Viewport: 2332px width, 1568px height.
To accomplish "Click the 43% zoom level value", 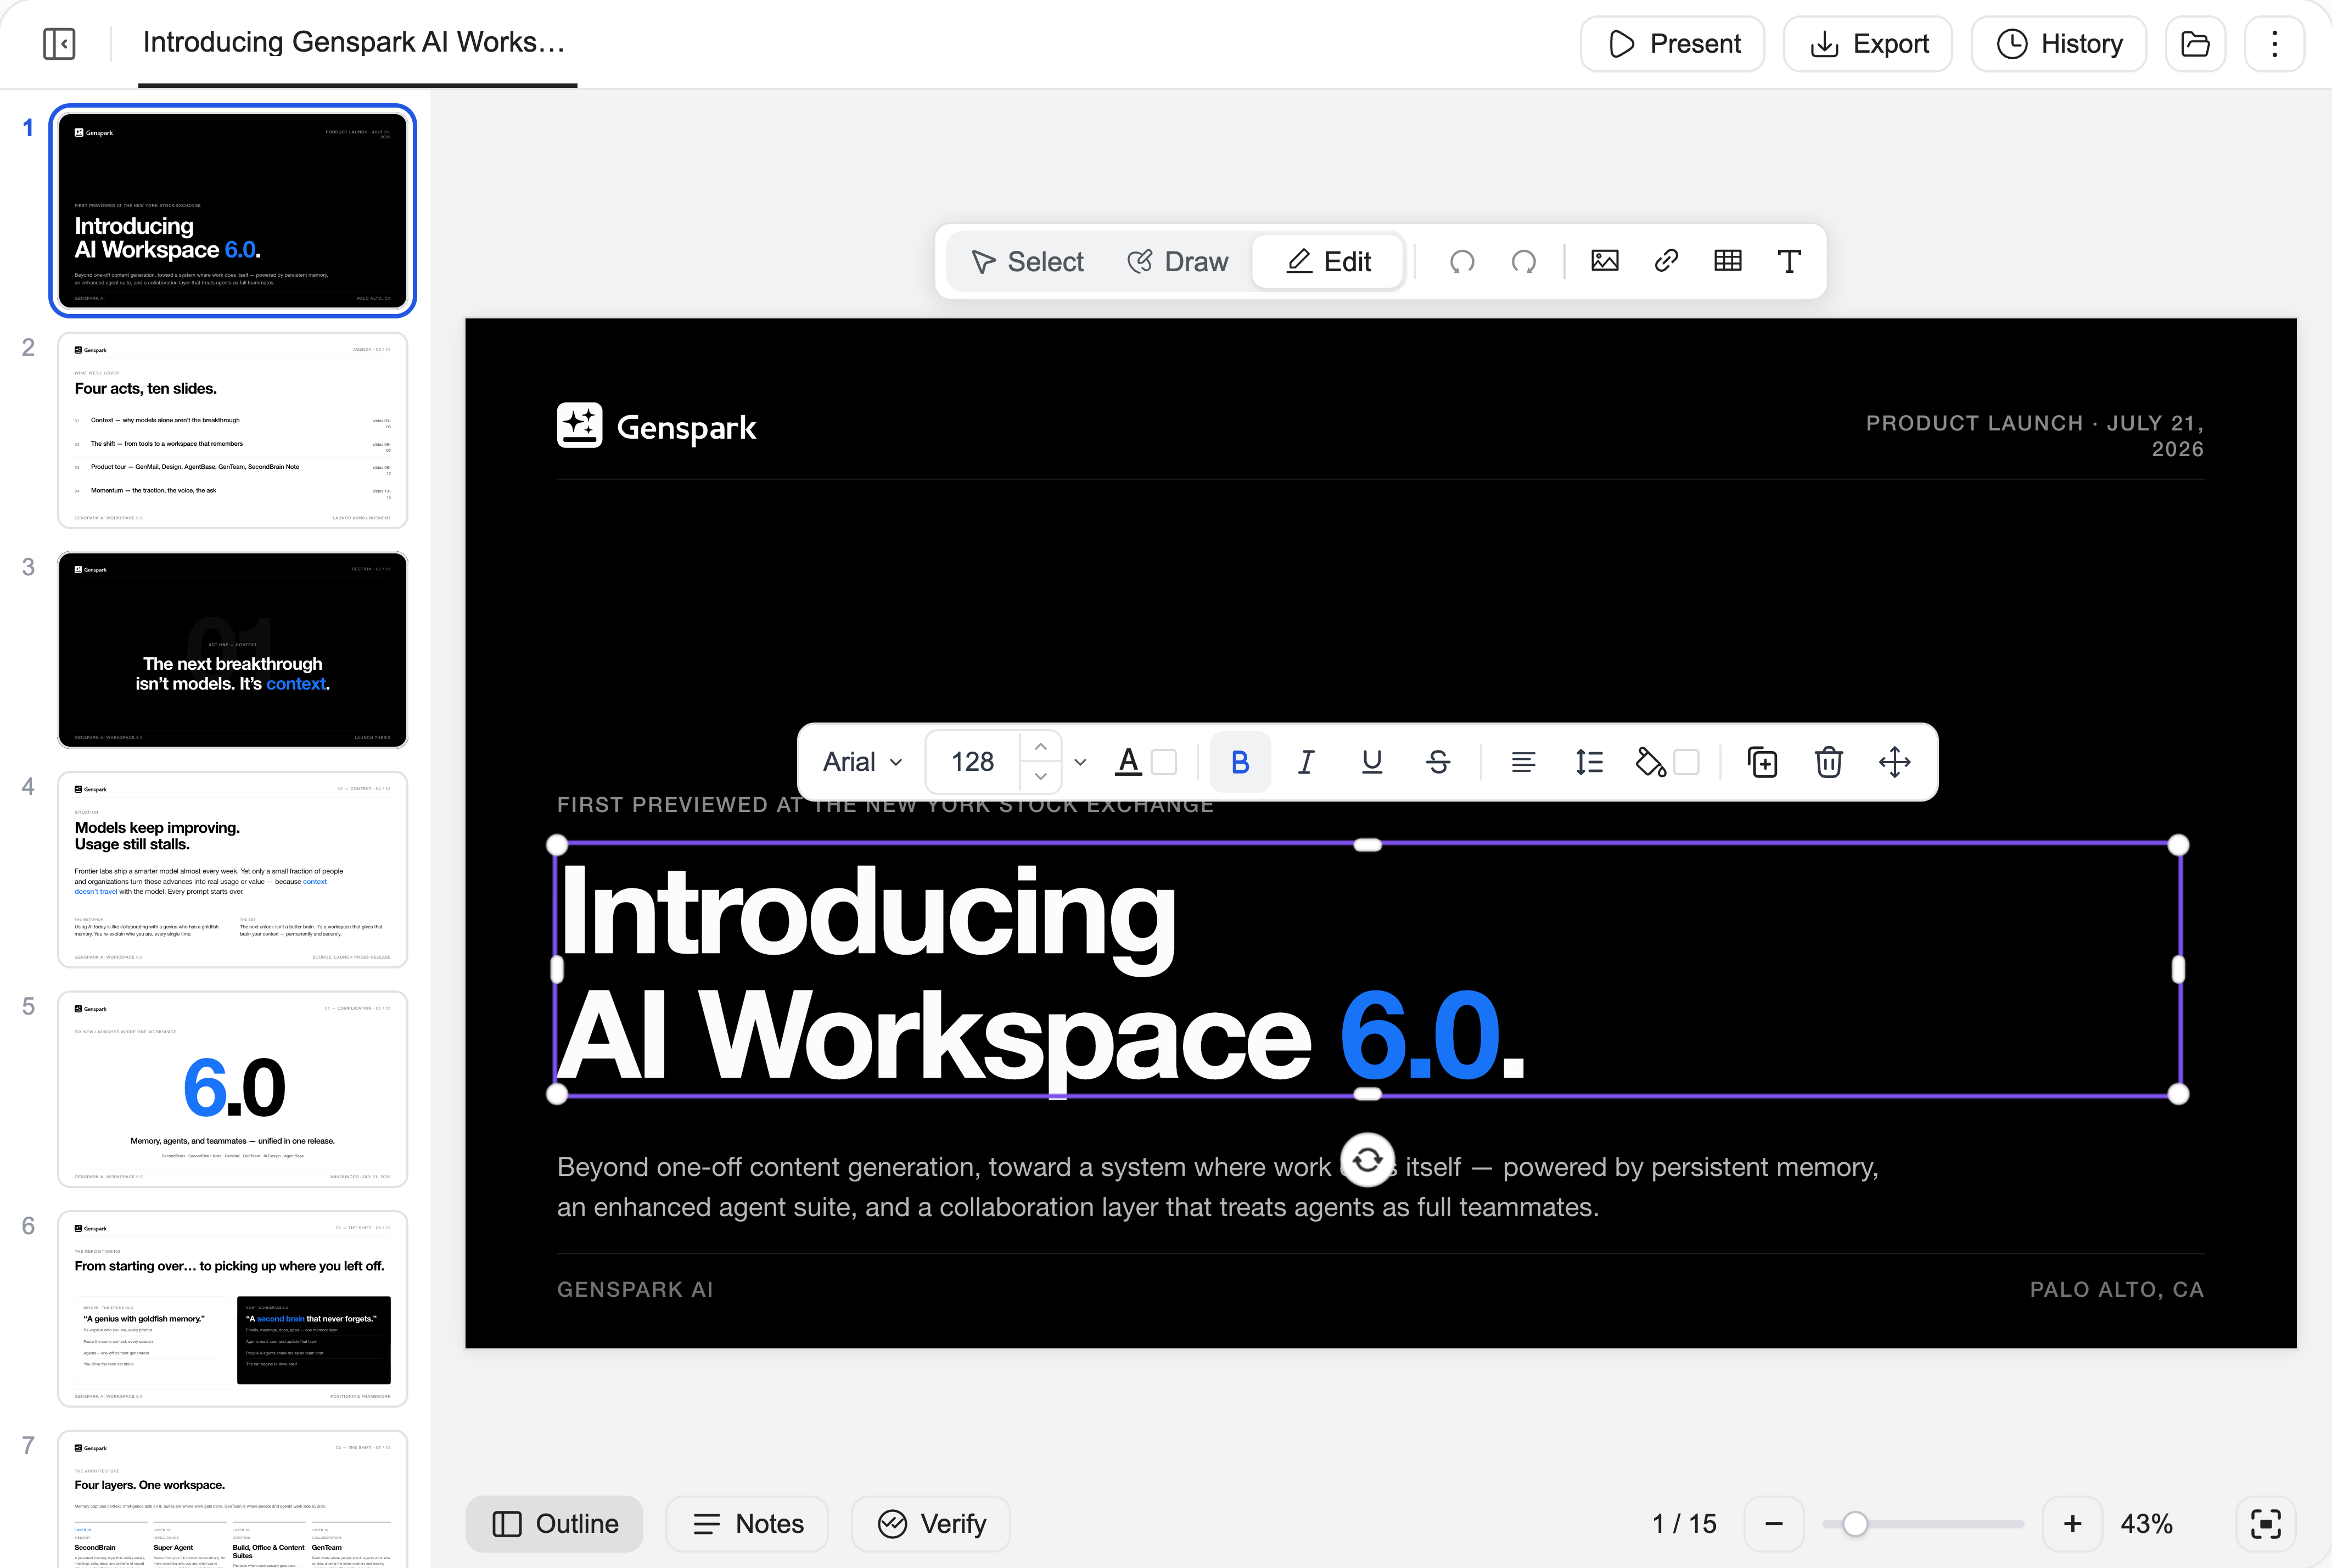I will [2146, 1524].
